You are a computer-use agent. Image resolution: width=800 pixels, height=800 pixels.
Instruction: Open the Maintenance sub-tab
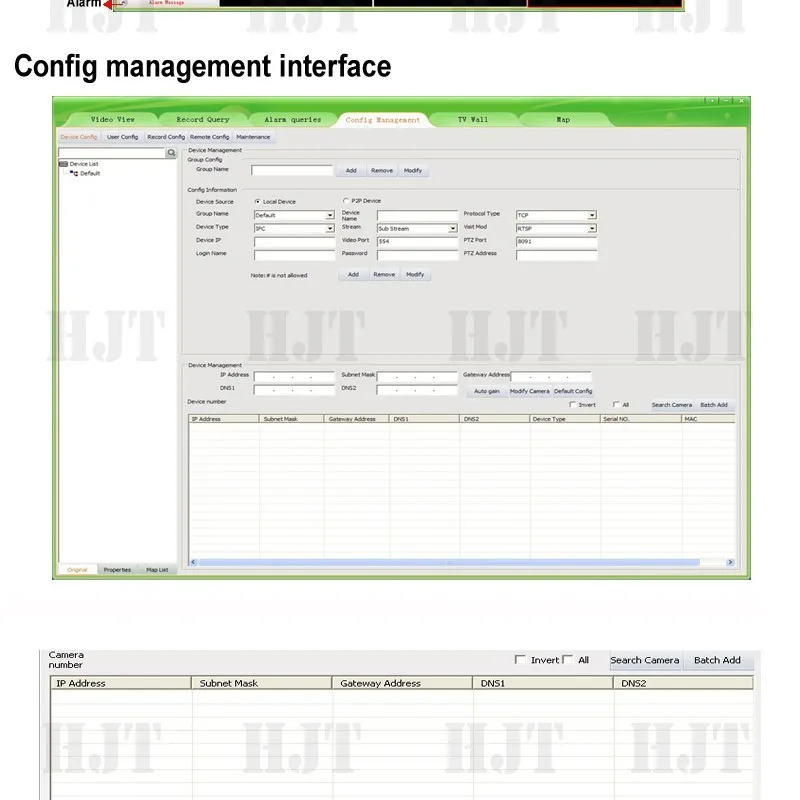coord(253,137)
